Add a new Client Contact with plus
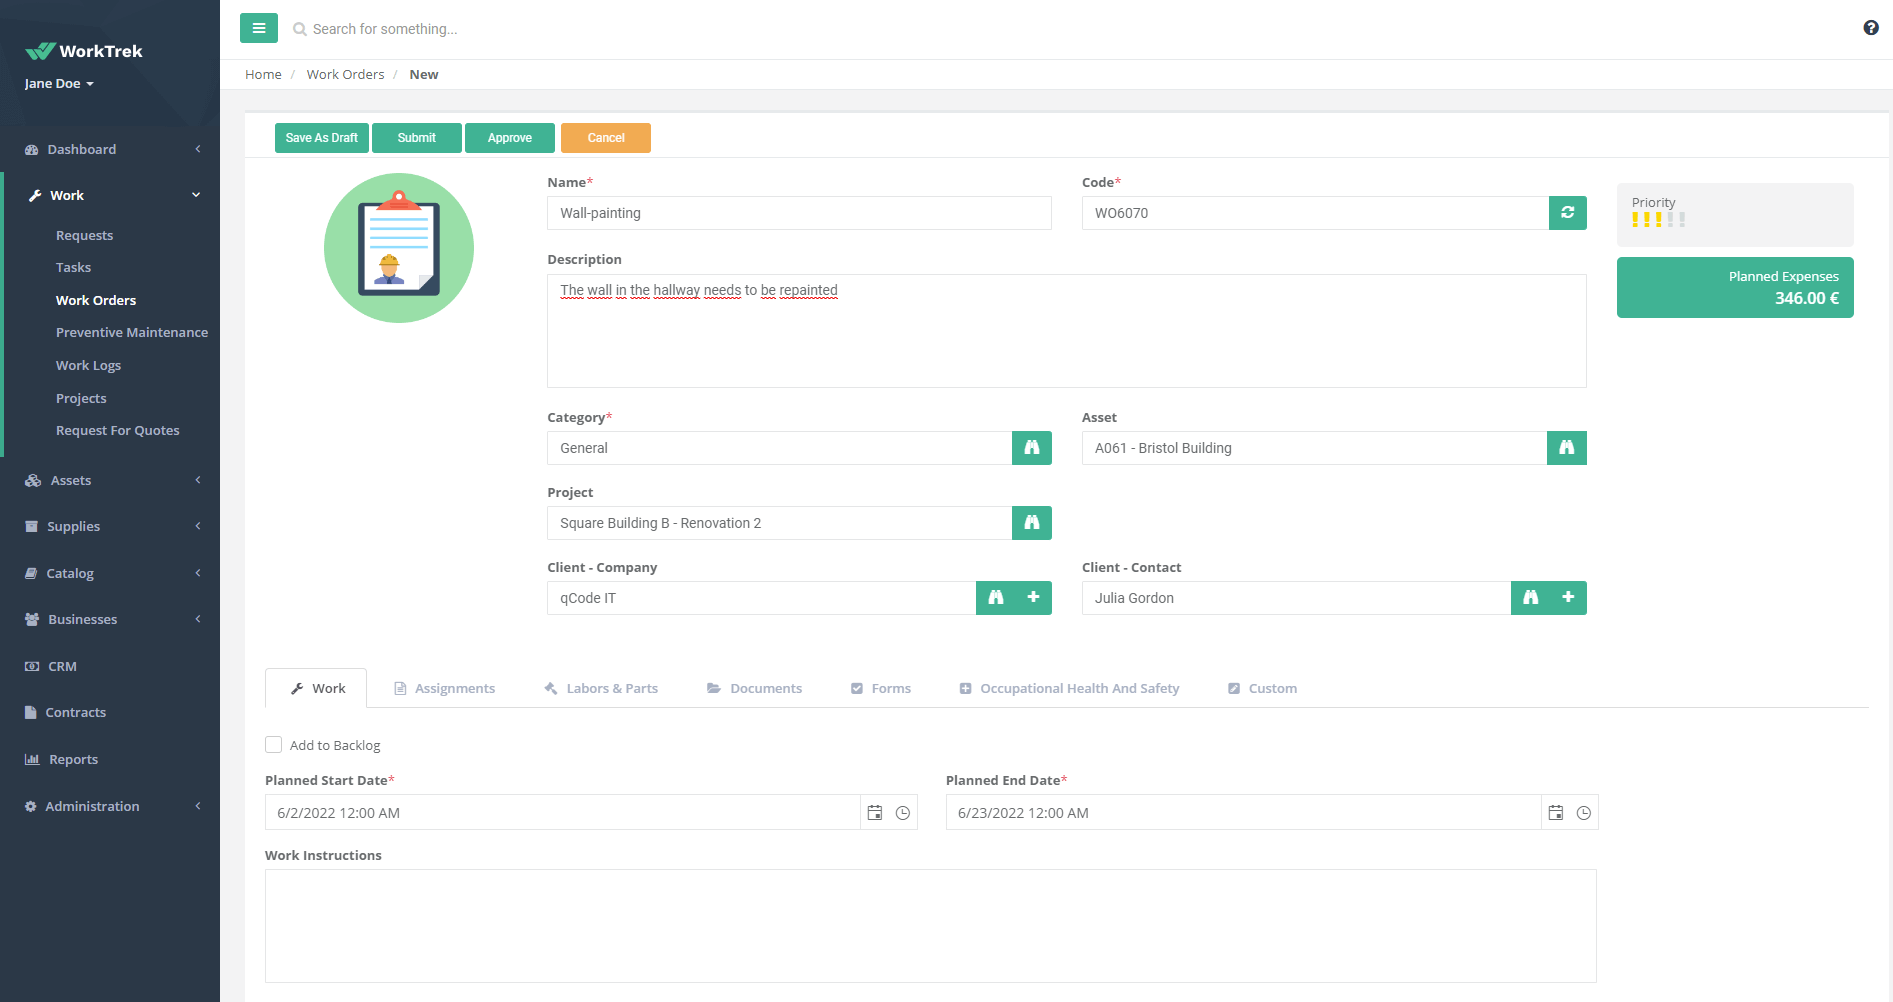 1568,598
